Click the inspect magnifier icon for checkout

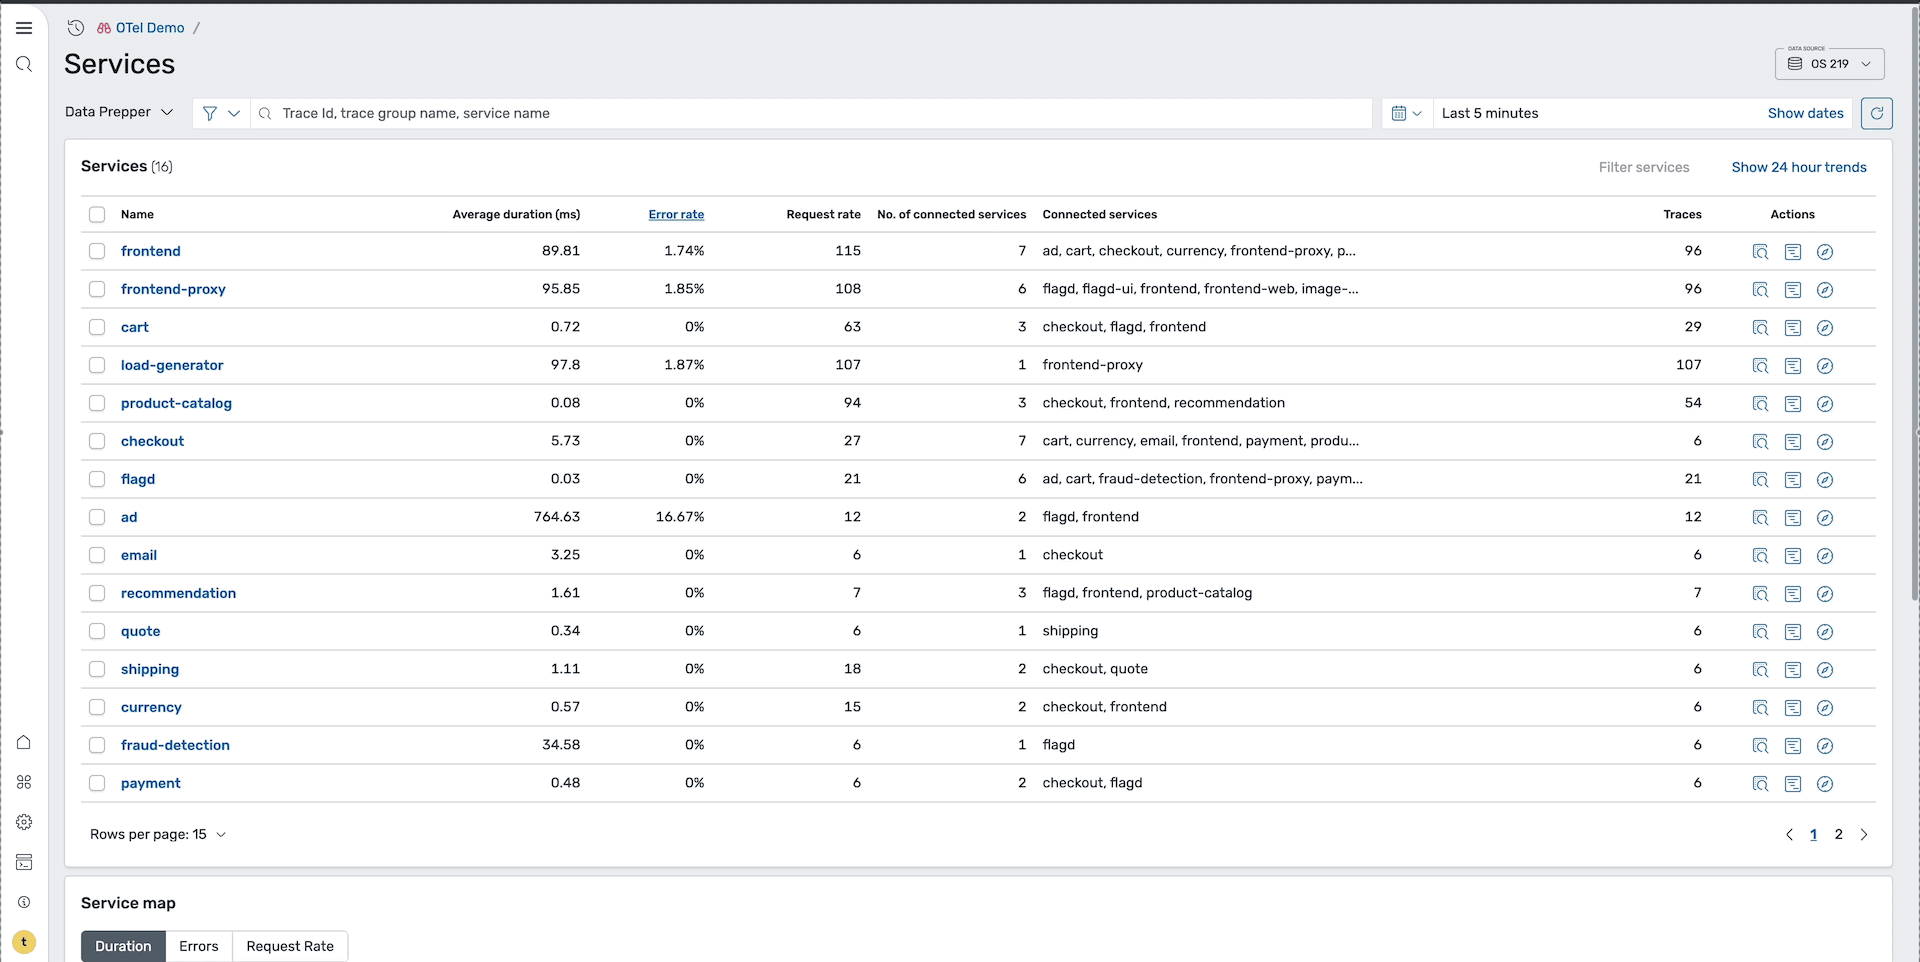(1761, 442)
